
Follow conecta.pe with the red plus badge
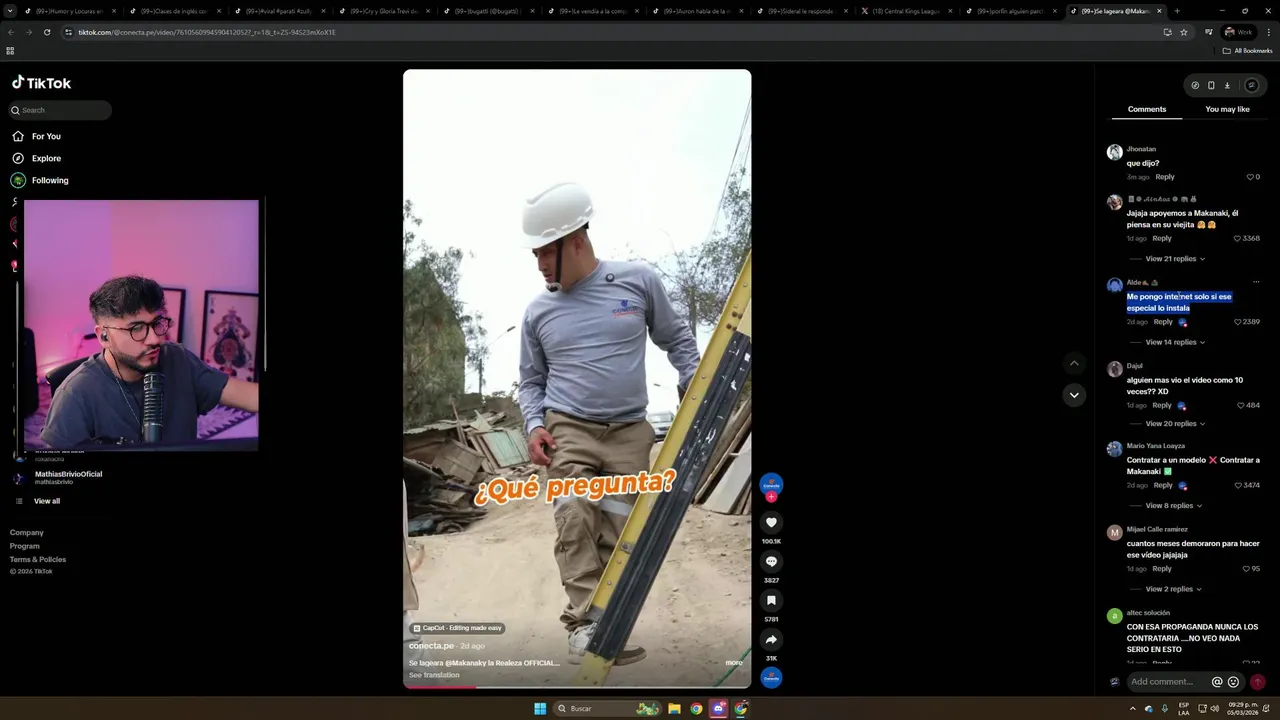[771, 497]
